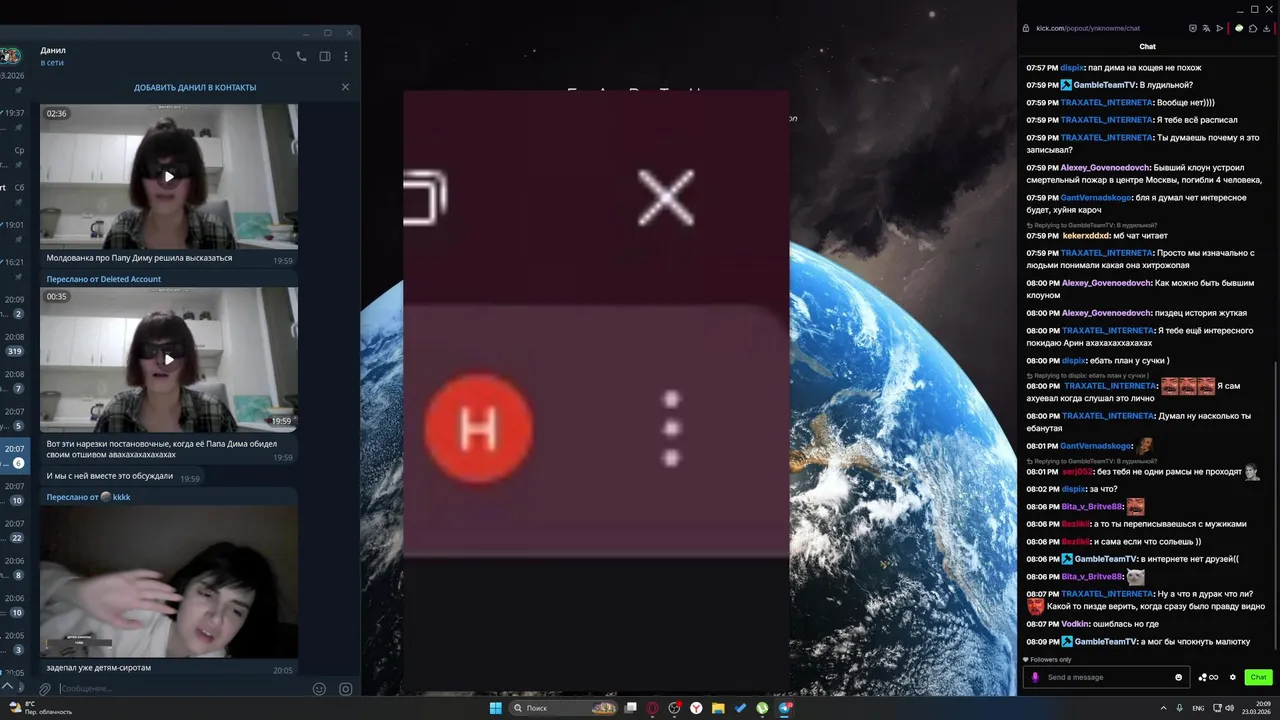Screen dimensions: 1280x720
Task: Open chat with 22 unread badge
Action: coord(17,538)
